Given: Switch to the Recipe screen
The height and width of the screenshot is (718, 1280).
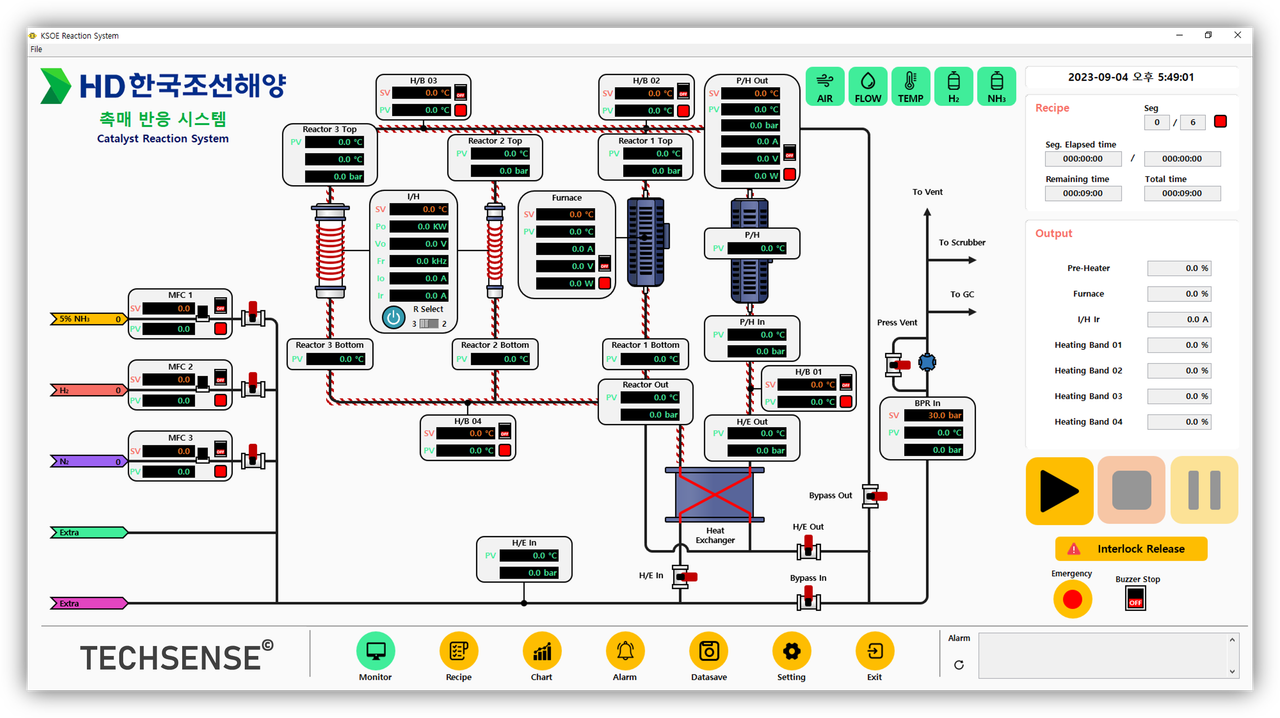Looking at the screenshot, I should 459,652.
